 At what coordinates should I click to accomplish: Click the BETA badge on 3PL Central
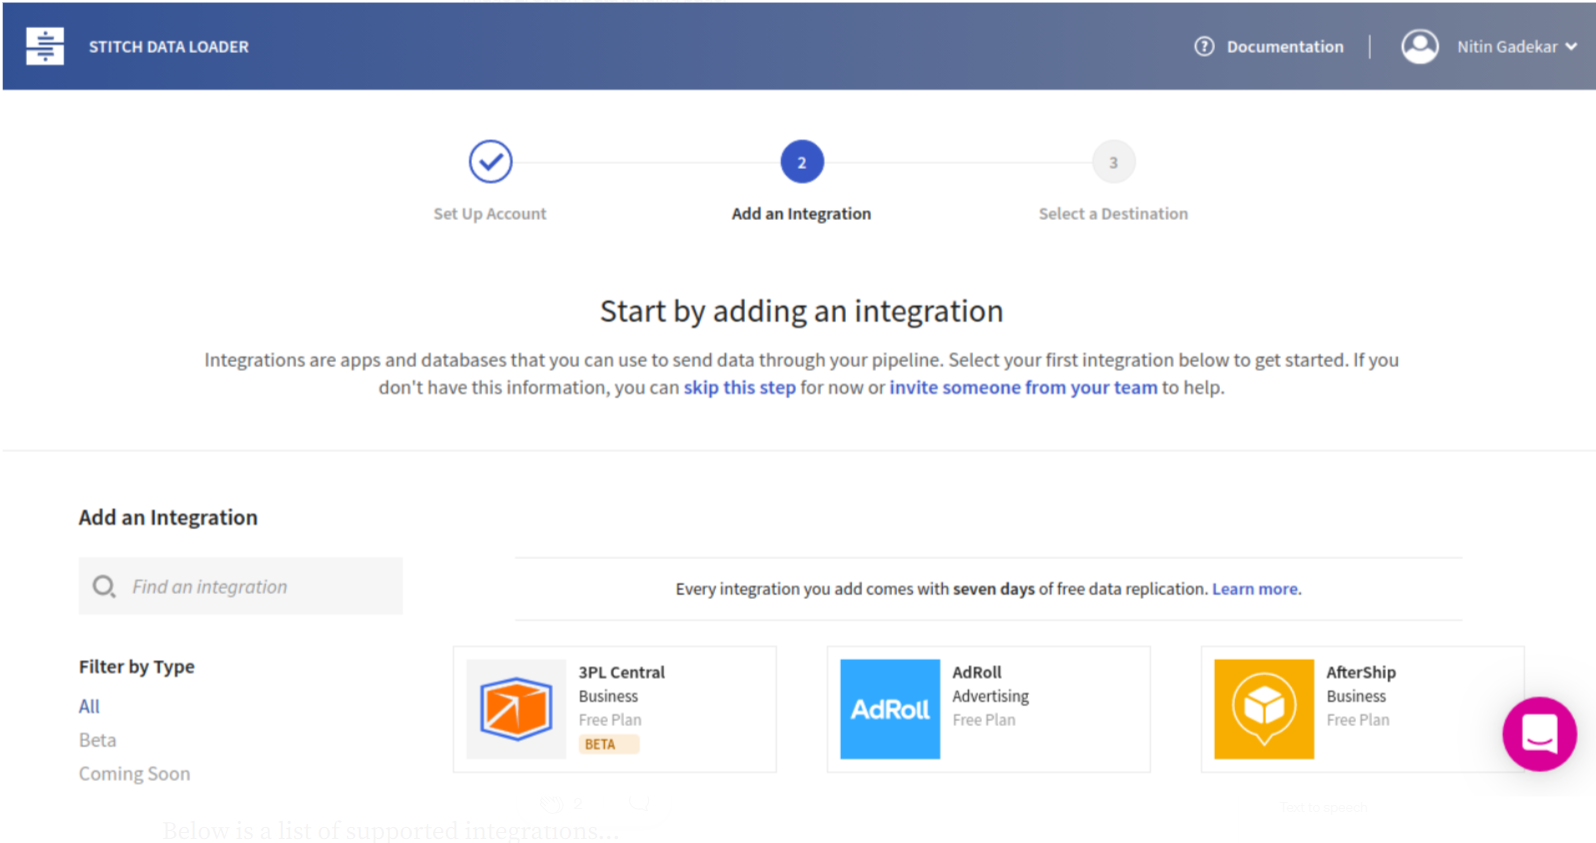pyautogui.click(x=608, y=744)
